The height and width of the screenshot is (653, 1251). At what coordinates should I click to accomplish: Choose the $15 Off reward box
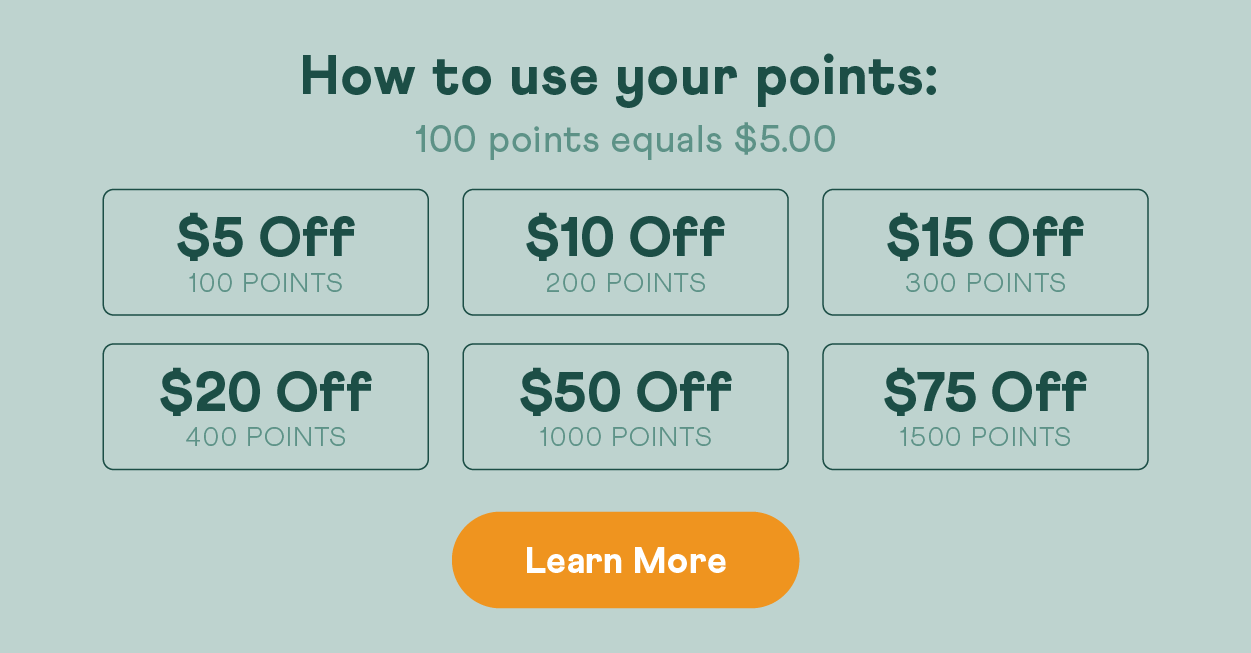click(985, 252)
